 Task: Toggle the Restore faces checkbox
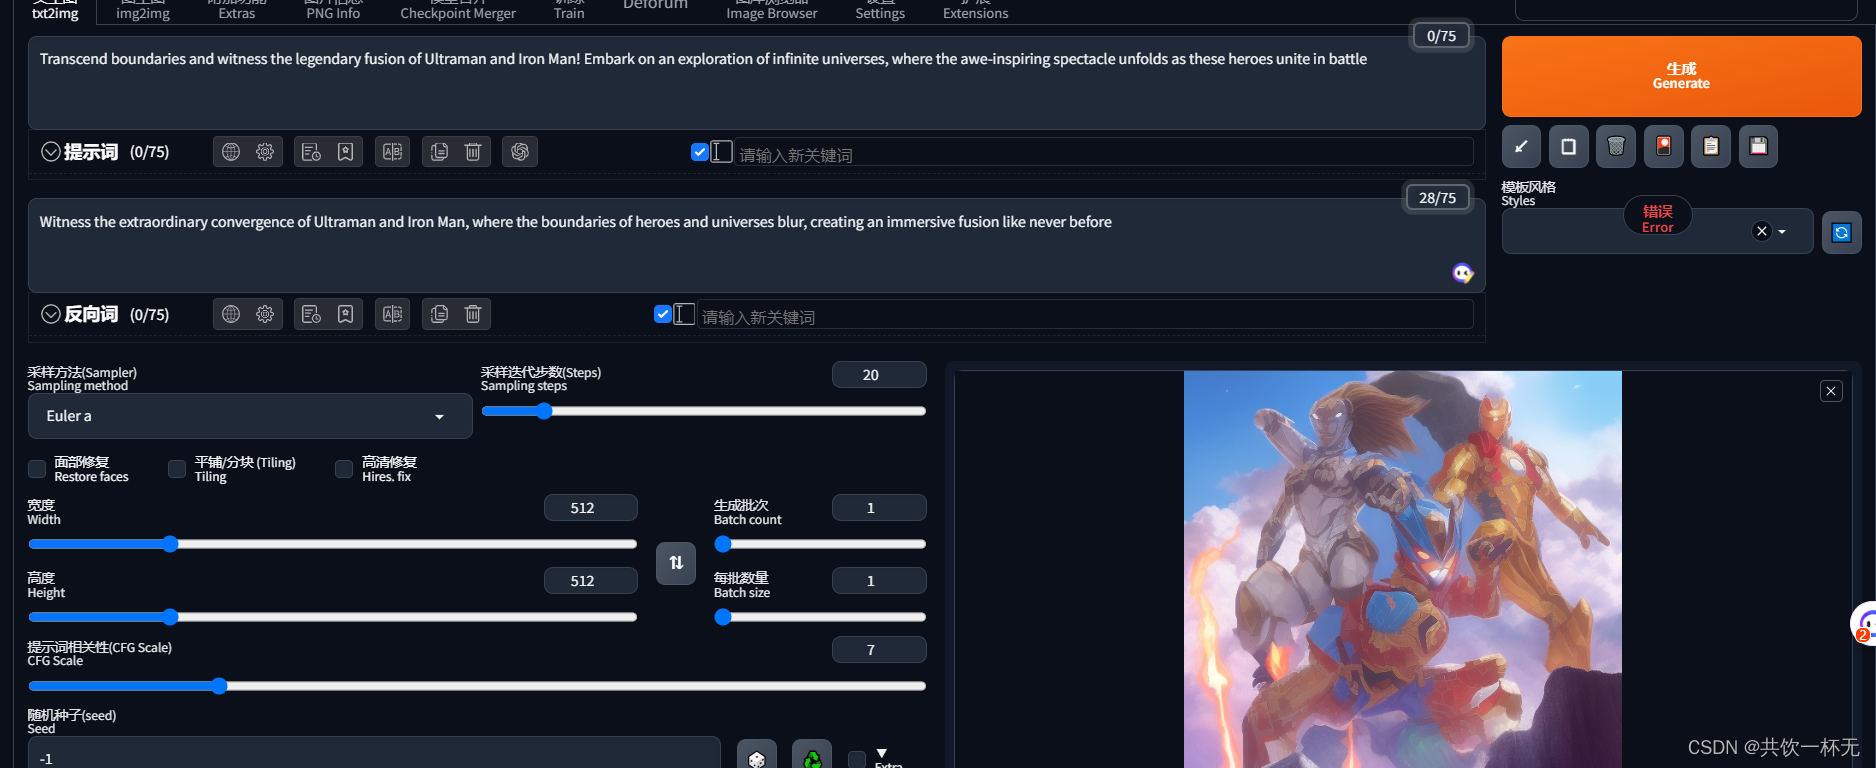pyautogui.click(x=37, y=469)
